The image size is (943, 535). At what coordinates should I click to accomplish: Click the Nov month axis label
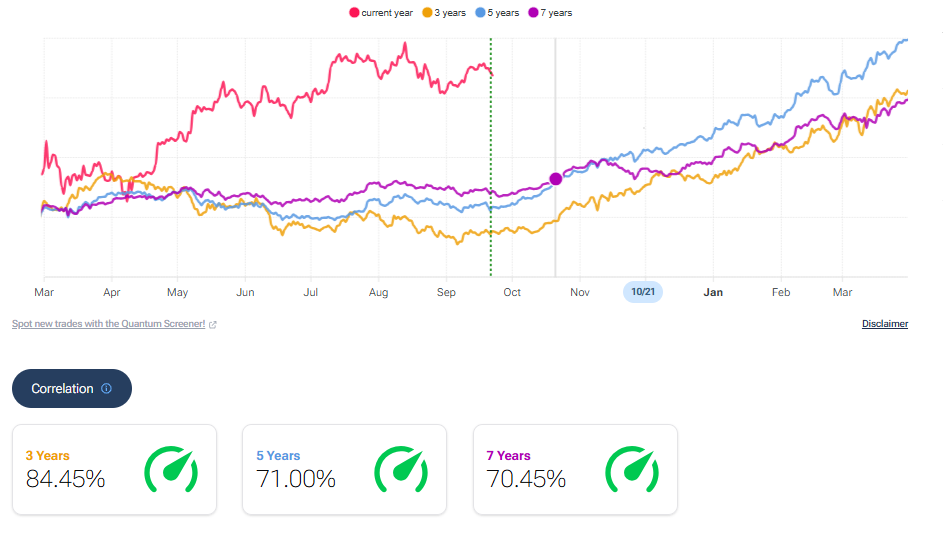coord(579,292)
